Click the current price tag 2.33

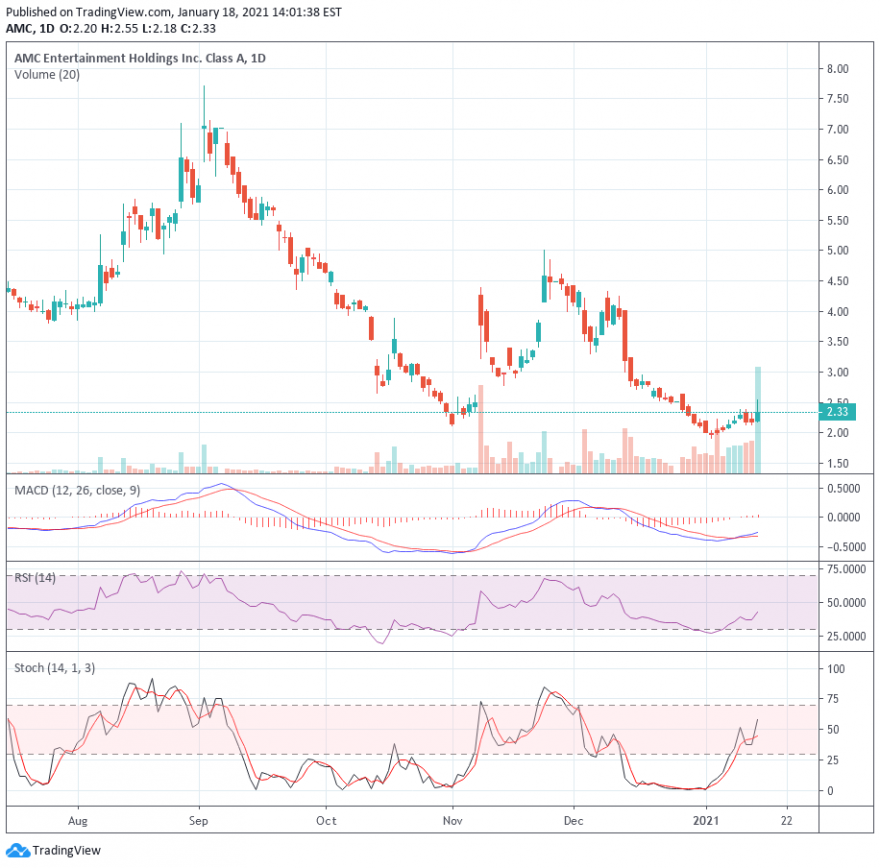pos(837,412)
